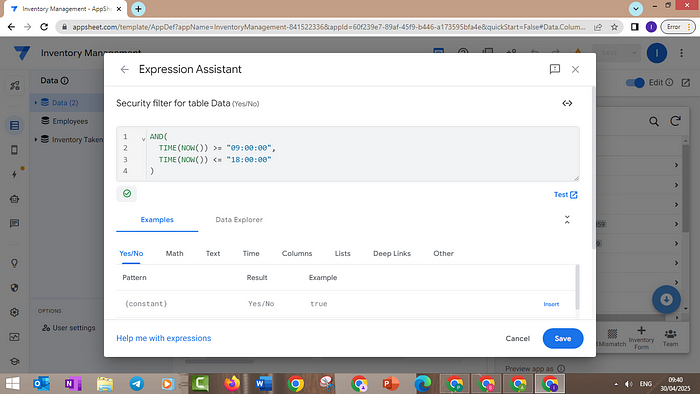Image resolution: width=700 pixels, height=394 pixels.
Task: Open the Data section in sidebar
Action: pyautogui.click(x=14, y=125)
